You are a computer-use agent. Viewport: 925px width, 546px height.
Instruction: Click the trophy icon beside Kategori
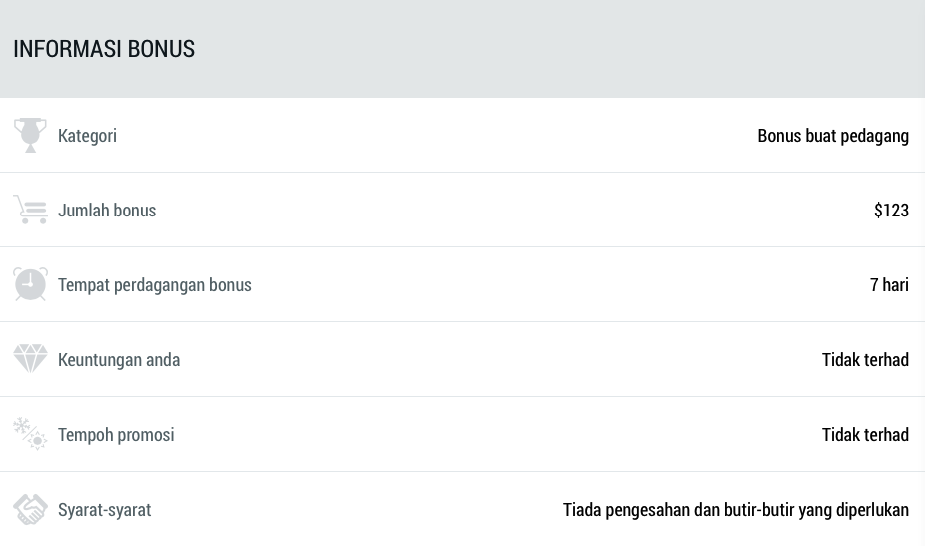[x=30, y=135]
